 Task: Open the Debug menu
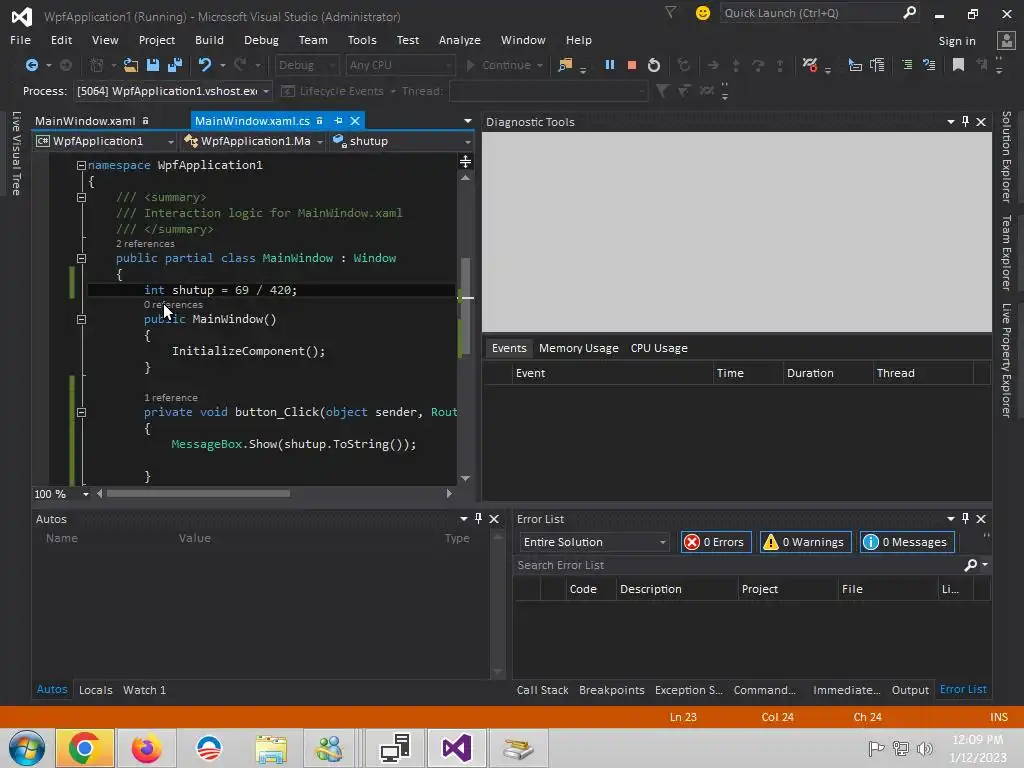coord(261,40)
